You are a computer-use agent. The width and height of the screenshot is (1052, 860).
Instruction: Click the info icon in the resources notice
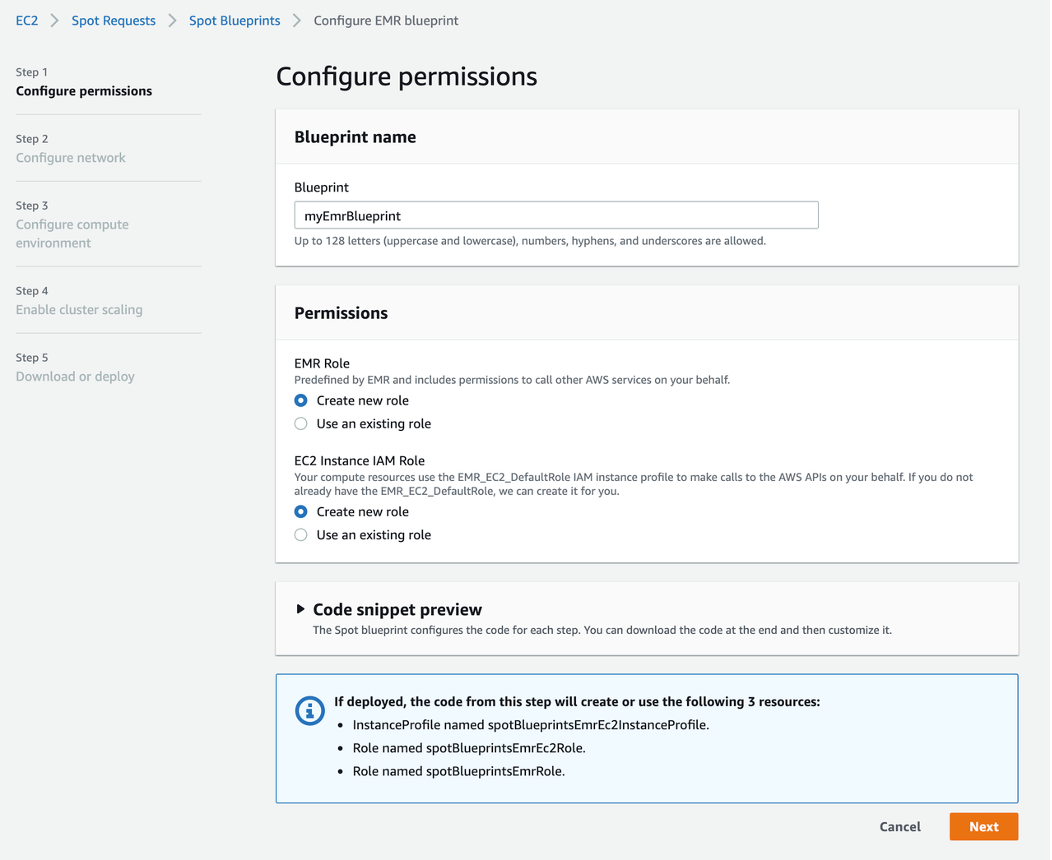click(x=310, y=711)
